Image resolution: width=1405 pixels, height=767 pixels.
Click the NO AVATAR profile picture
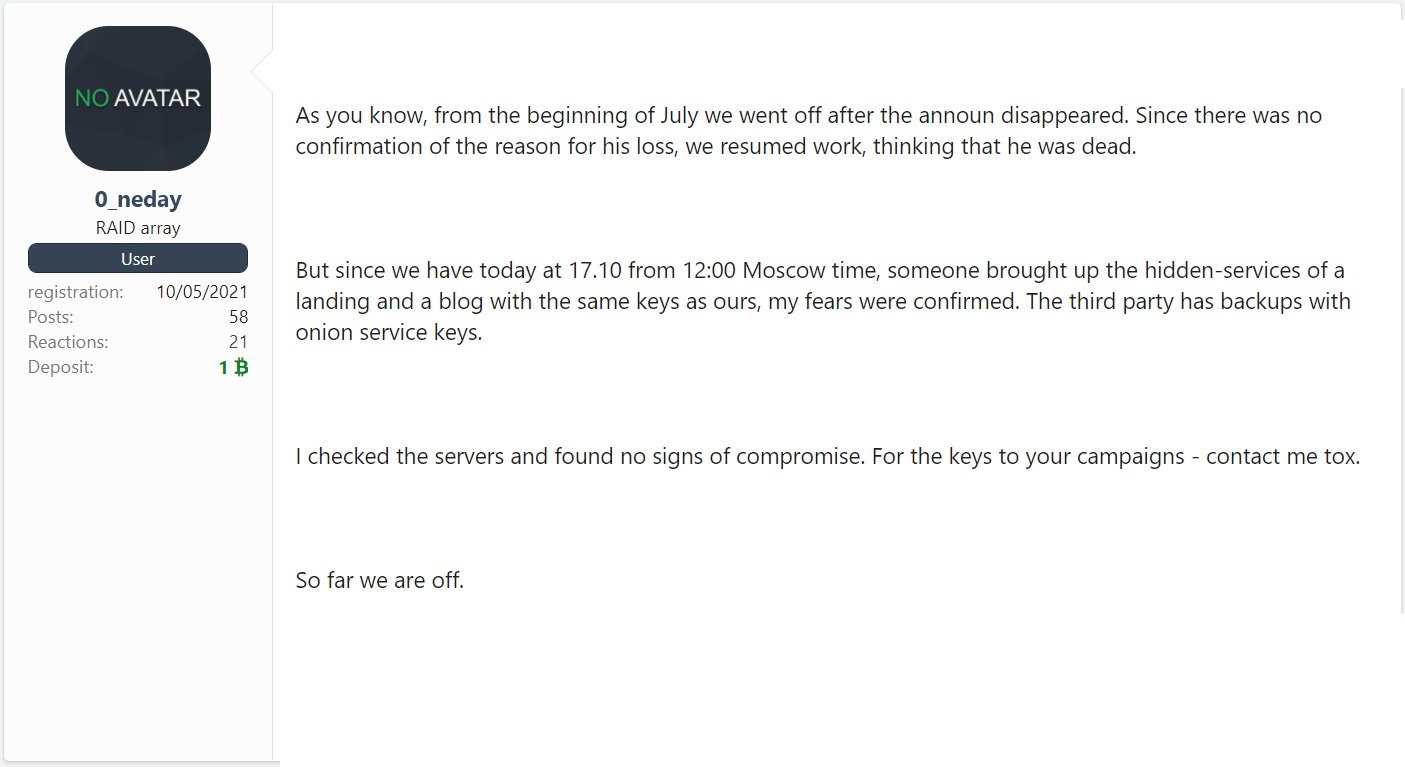coord(138,98)
